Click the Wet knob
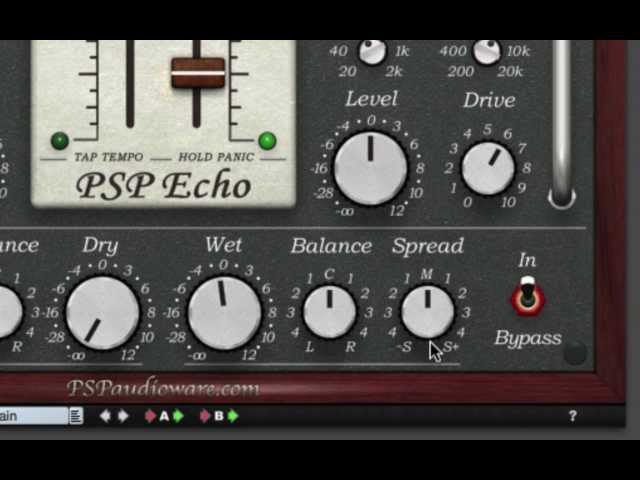The image size is (640, 480). 224,313
